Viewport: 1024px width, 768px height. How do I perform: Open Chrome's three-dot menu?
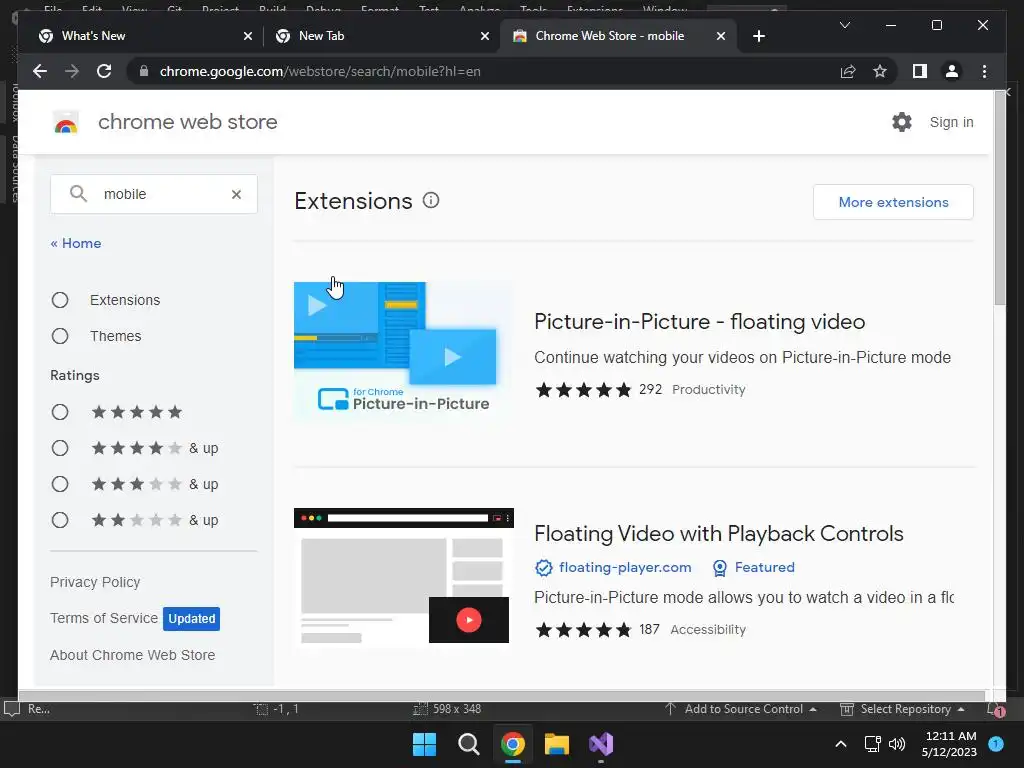coord(984,71)
